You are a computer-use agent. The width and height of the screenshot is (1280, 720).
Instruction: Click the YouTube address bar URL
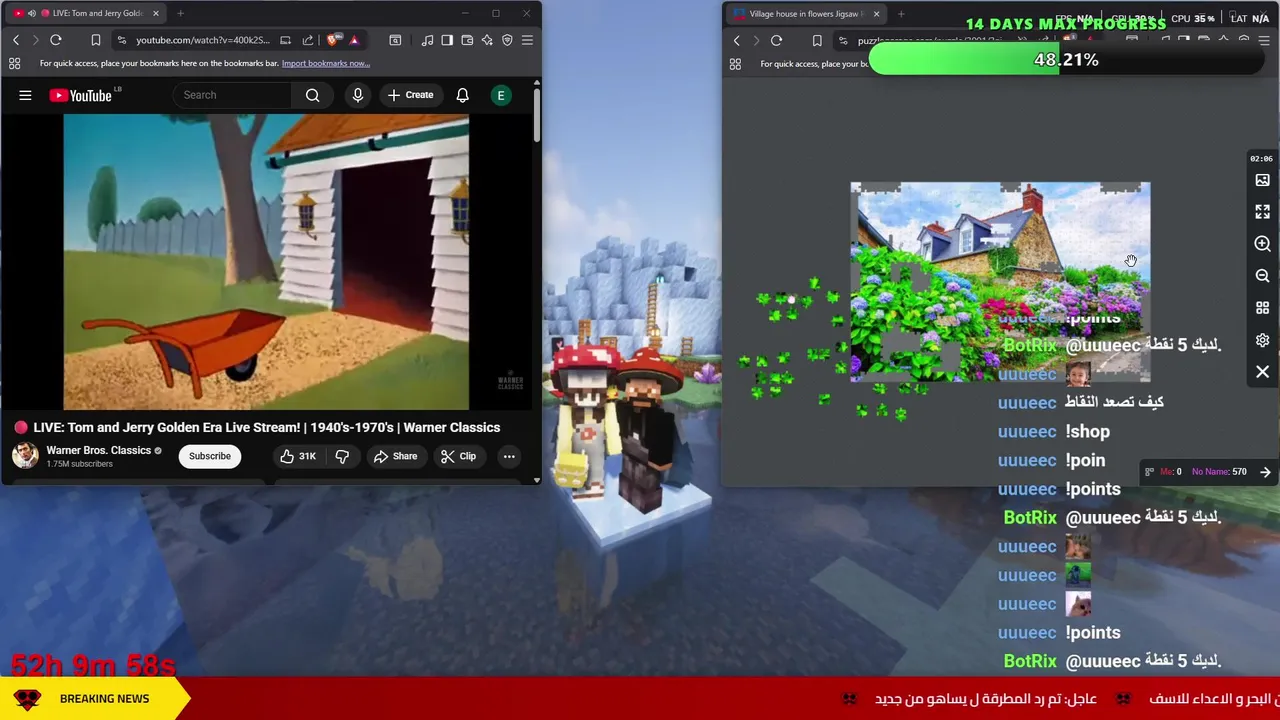[202, 40]
